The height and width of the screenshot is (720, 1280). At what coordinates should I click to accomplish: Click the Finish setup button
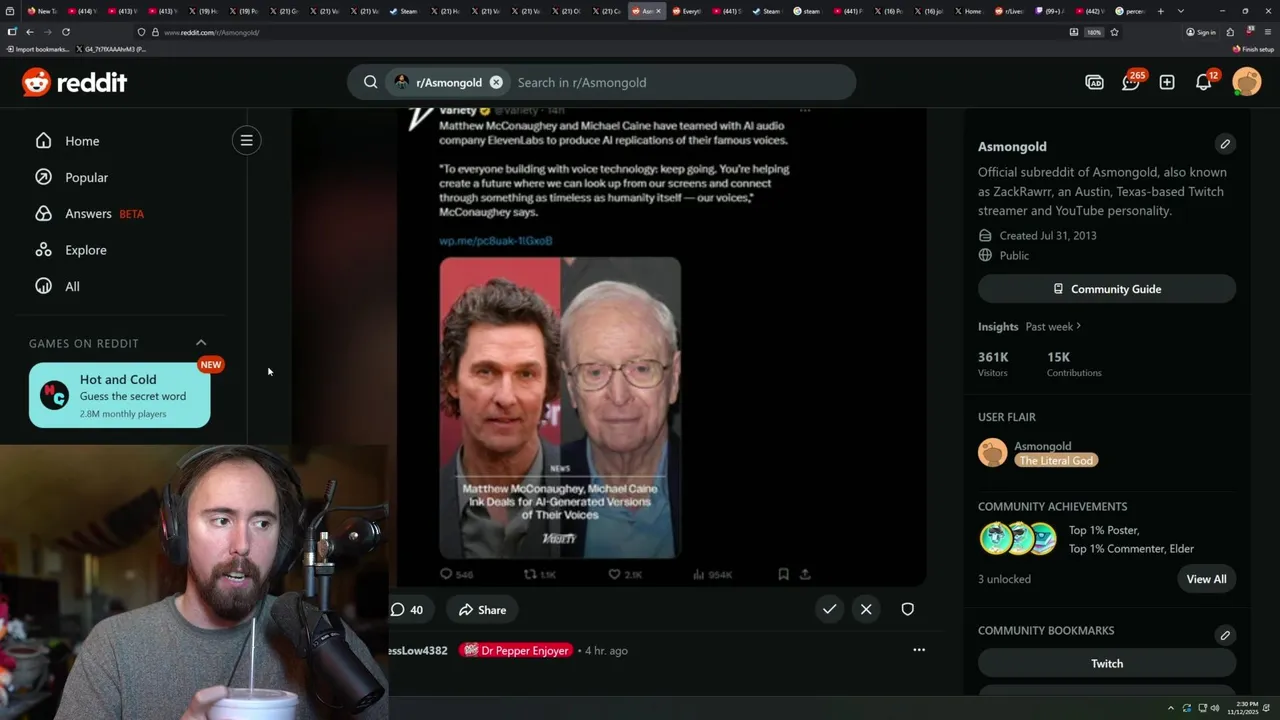click(x=1254, y=49)
